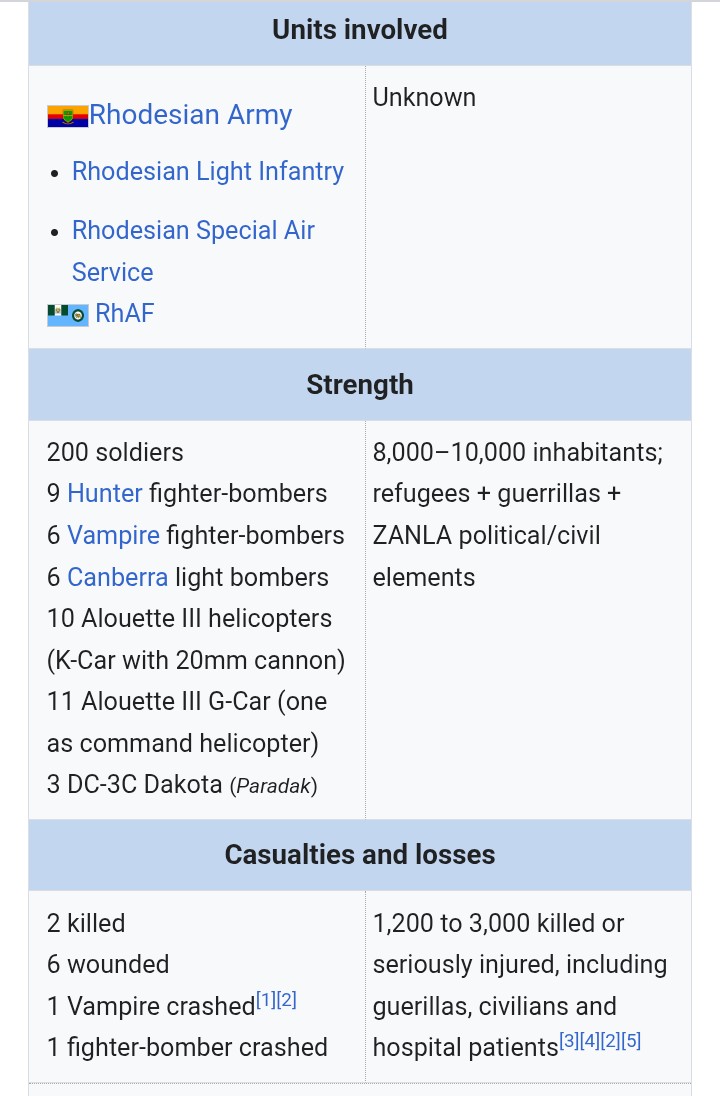Open the Vampire aircraft link
This screenshot has height=1096, width=720.
113,535
